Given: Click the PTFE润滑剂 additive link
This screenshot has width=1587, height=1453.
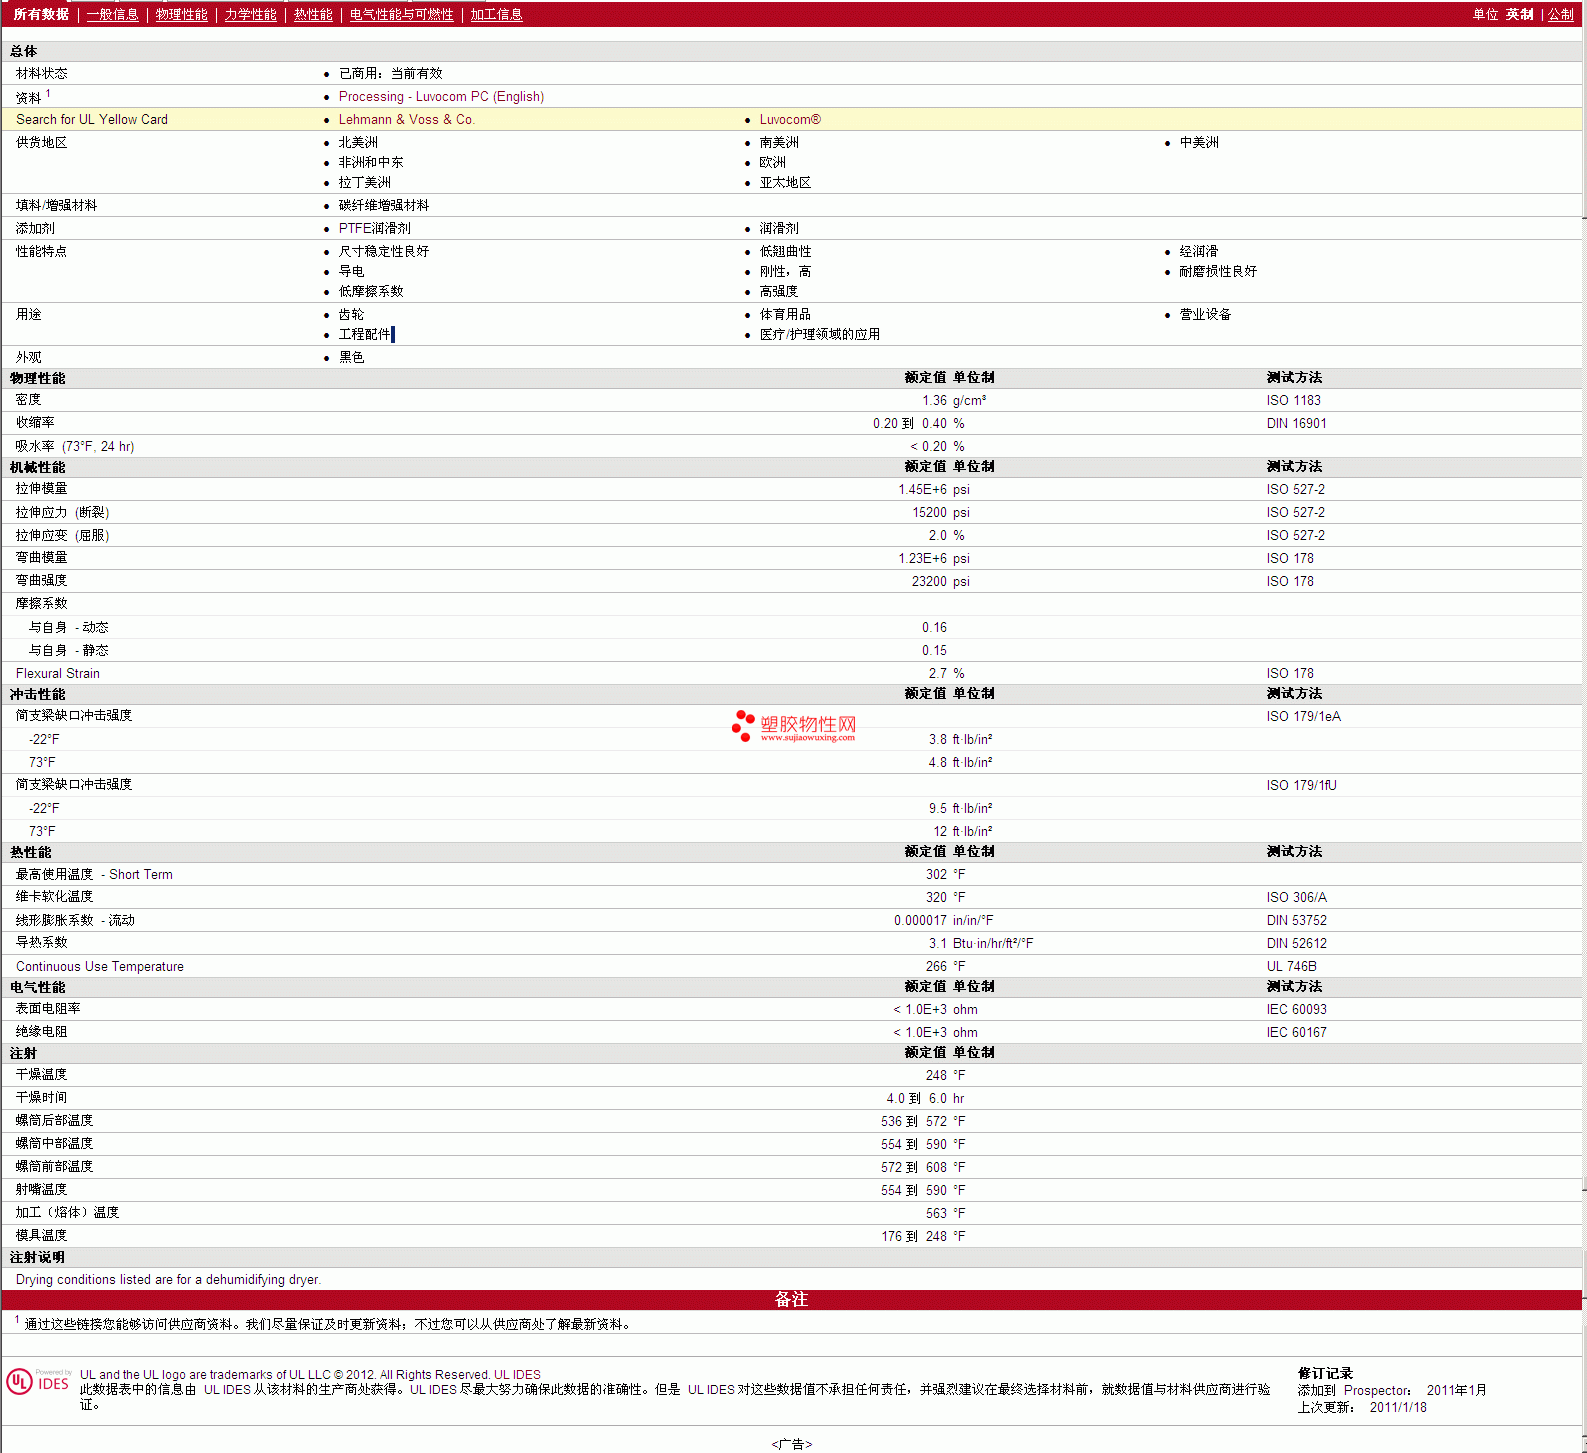Looking at the screenshot, I should pos(374,228).
